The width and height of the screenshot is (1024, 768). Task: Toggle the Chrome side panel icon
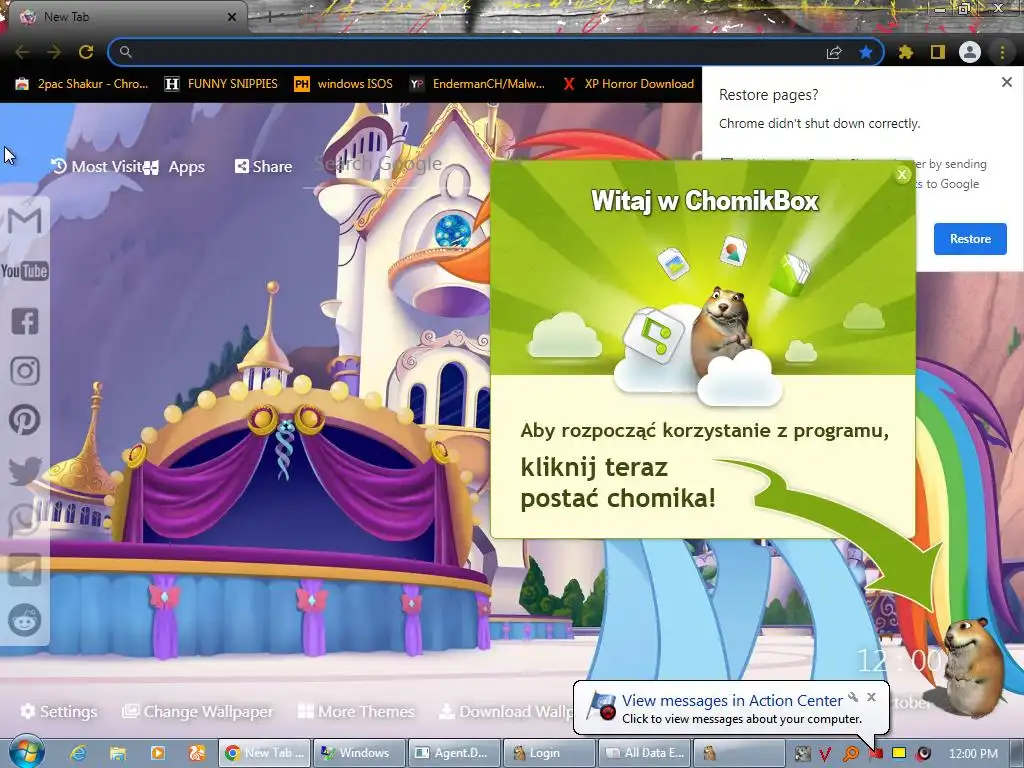point(938,52)
